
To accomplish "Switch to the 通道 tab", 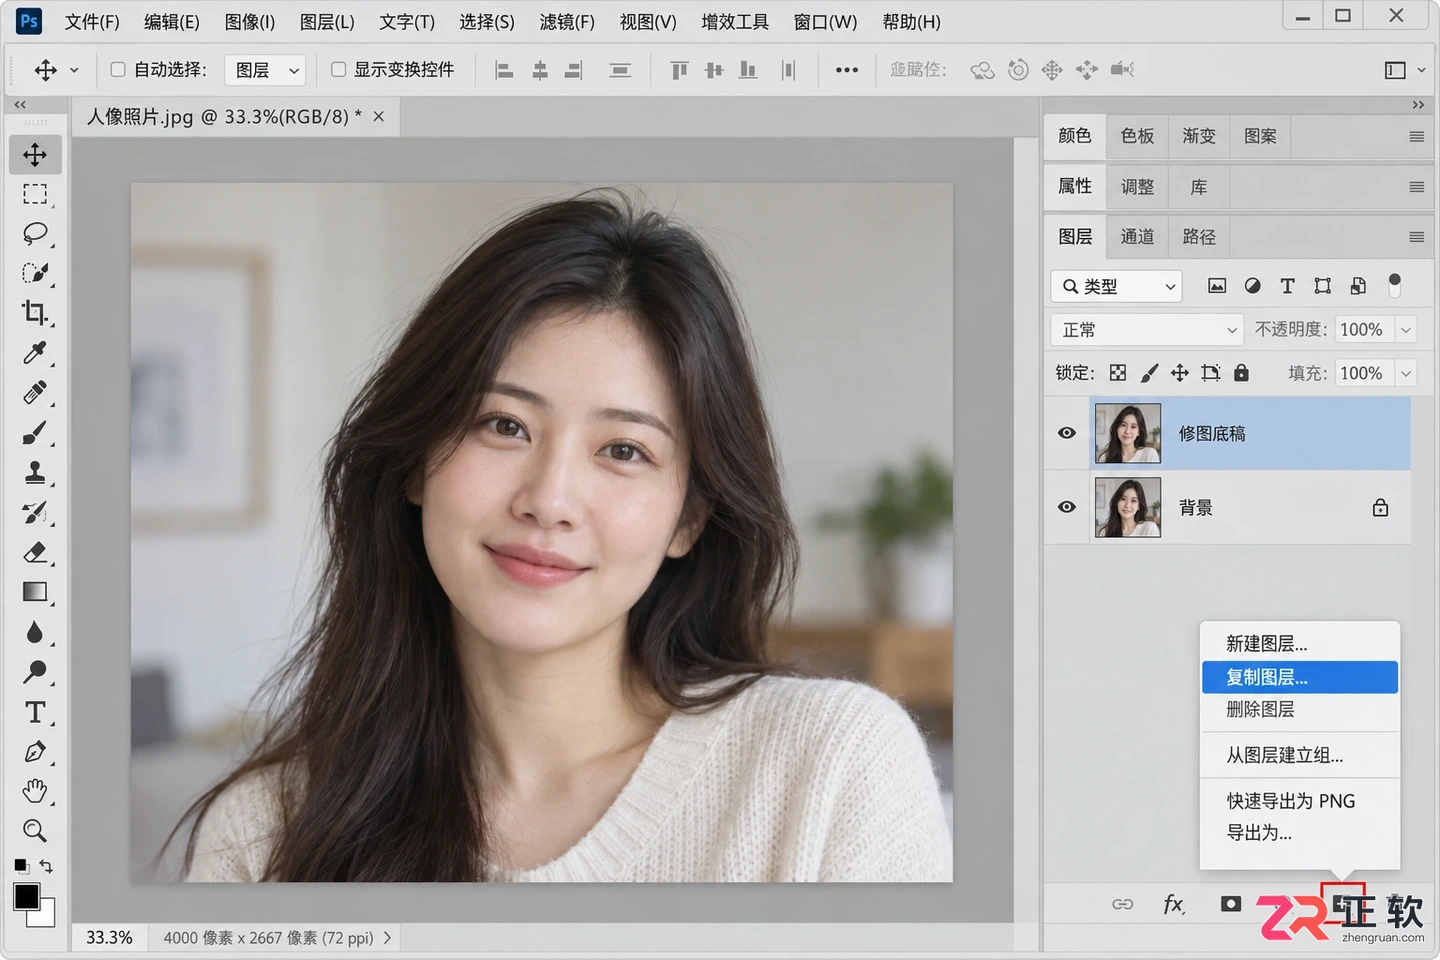I will pos(1137,236).
